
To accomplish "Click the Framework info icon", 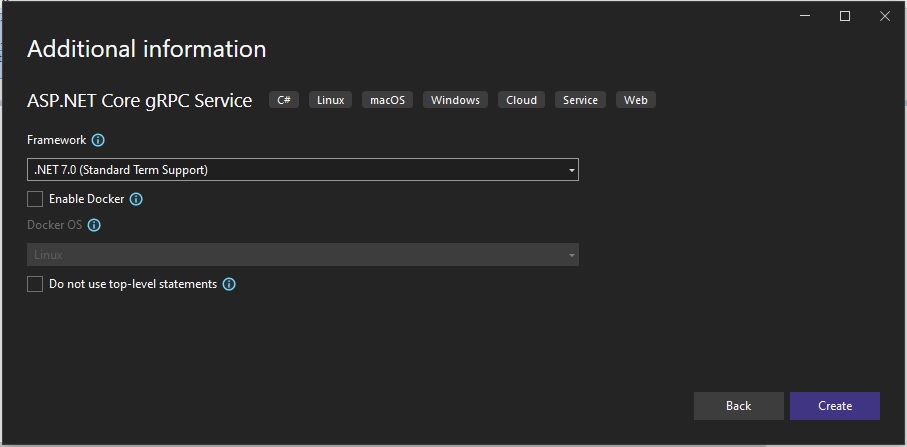I will pos(98,140).
